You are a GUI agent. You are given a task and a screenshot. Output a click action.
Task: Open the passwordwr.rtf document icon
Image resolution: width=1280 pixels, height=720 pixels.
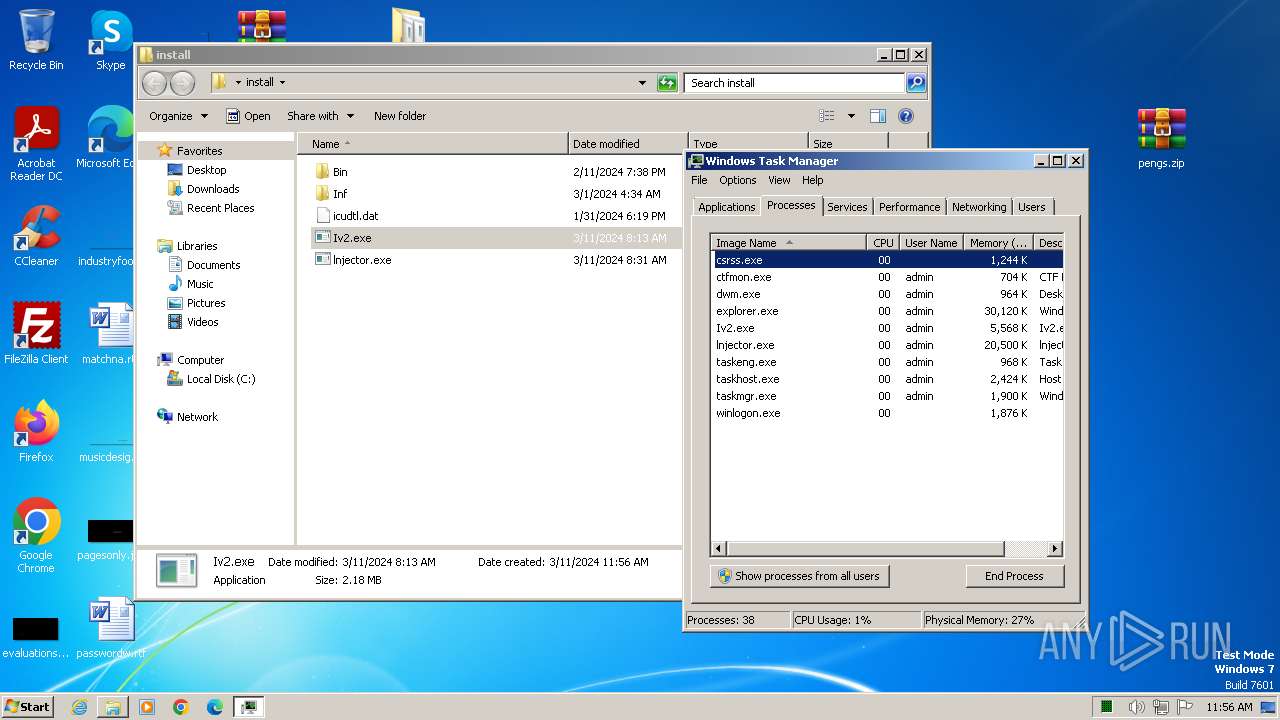point(110,628)
